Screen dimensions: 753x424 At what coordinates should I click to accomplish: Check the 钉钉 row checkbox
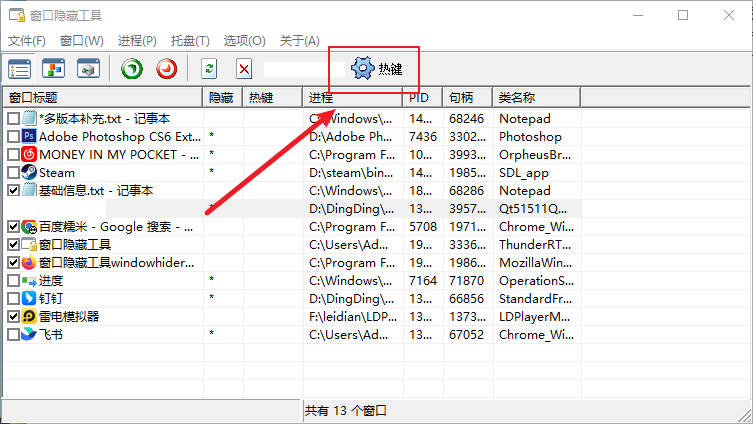(x=13, y=298)
